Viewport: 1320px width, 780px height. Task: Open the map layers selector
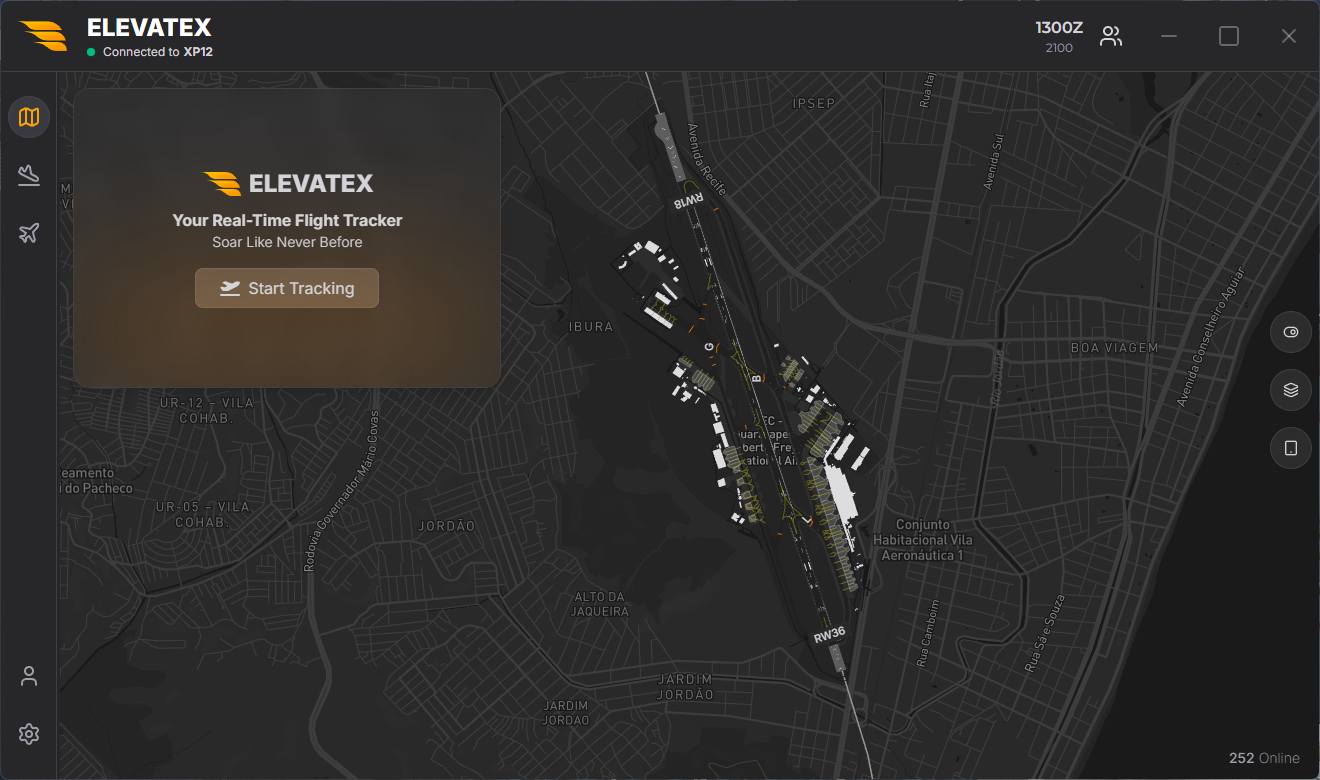point(1291,390)
